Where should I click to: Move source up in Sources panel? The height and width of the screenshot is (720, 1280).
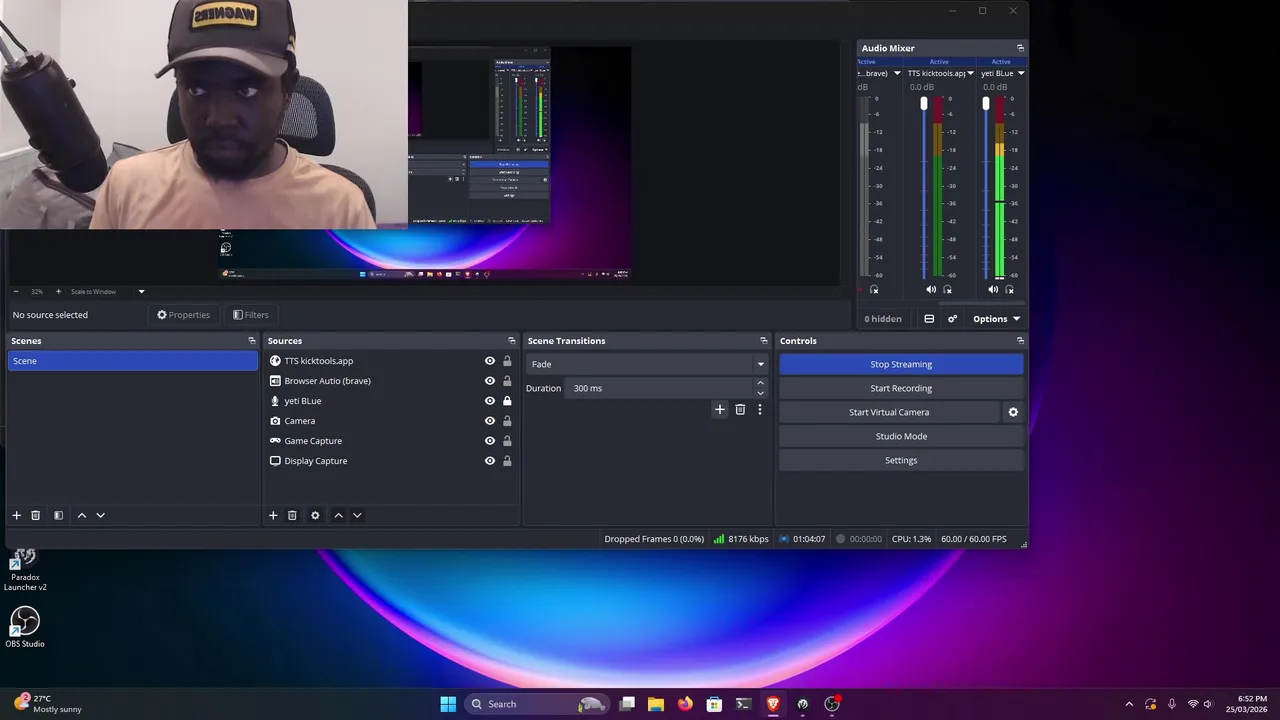pyautogui.click(x=338, y=515)
